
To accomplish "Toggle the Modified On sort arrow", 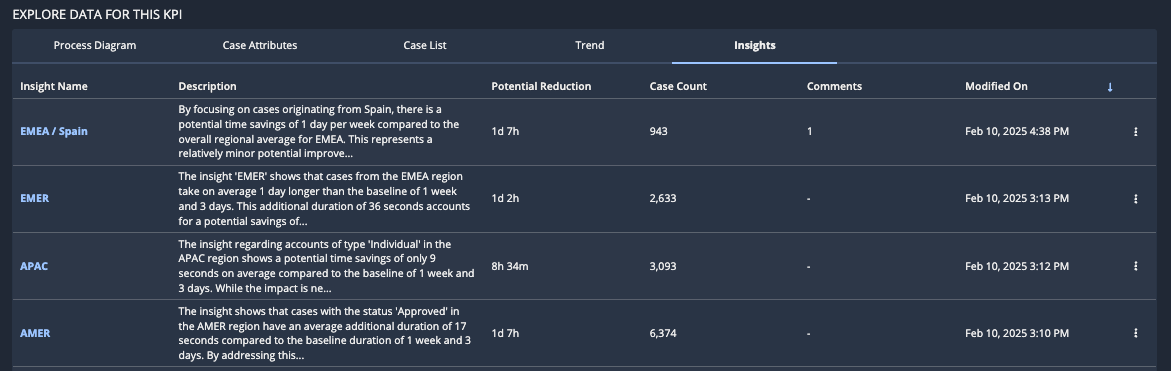I will coord(1110,87).
